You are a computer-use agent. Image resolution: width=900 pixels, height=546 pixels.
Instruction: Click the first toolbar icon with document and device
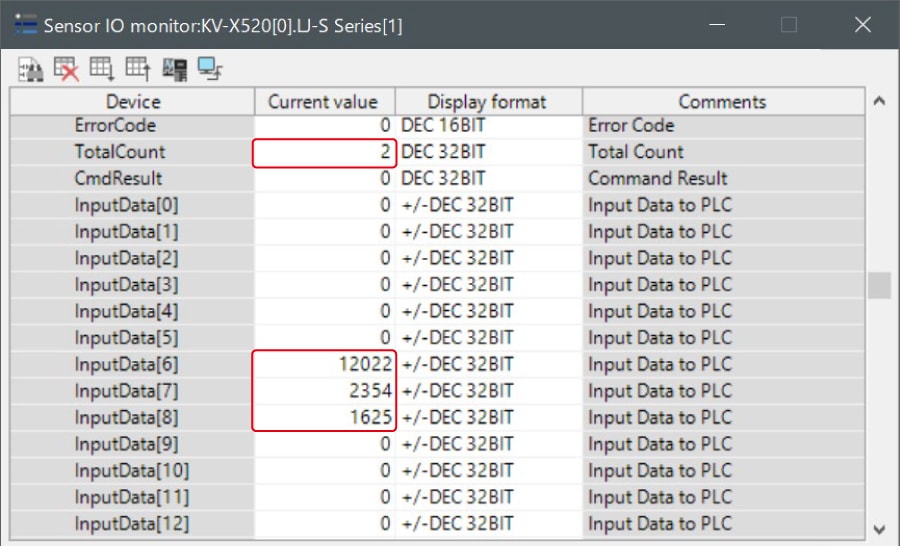(31, 68)
